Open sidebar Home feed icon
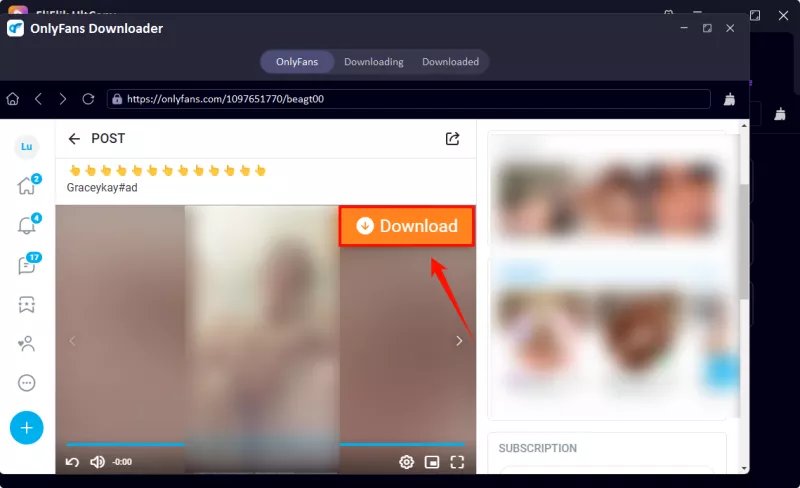This screenshot has width=800, height=488. point(27,185)
